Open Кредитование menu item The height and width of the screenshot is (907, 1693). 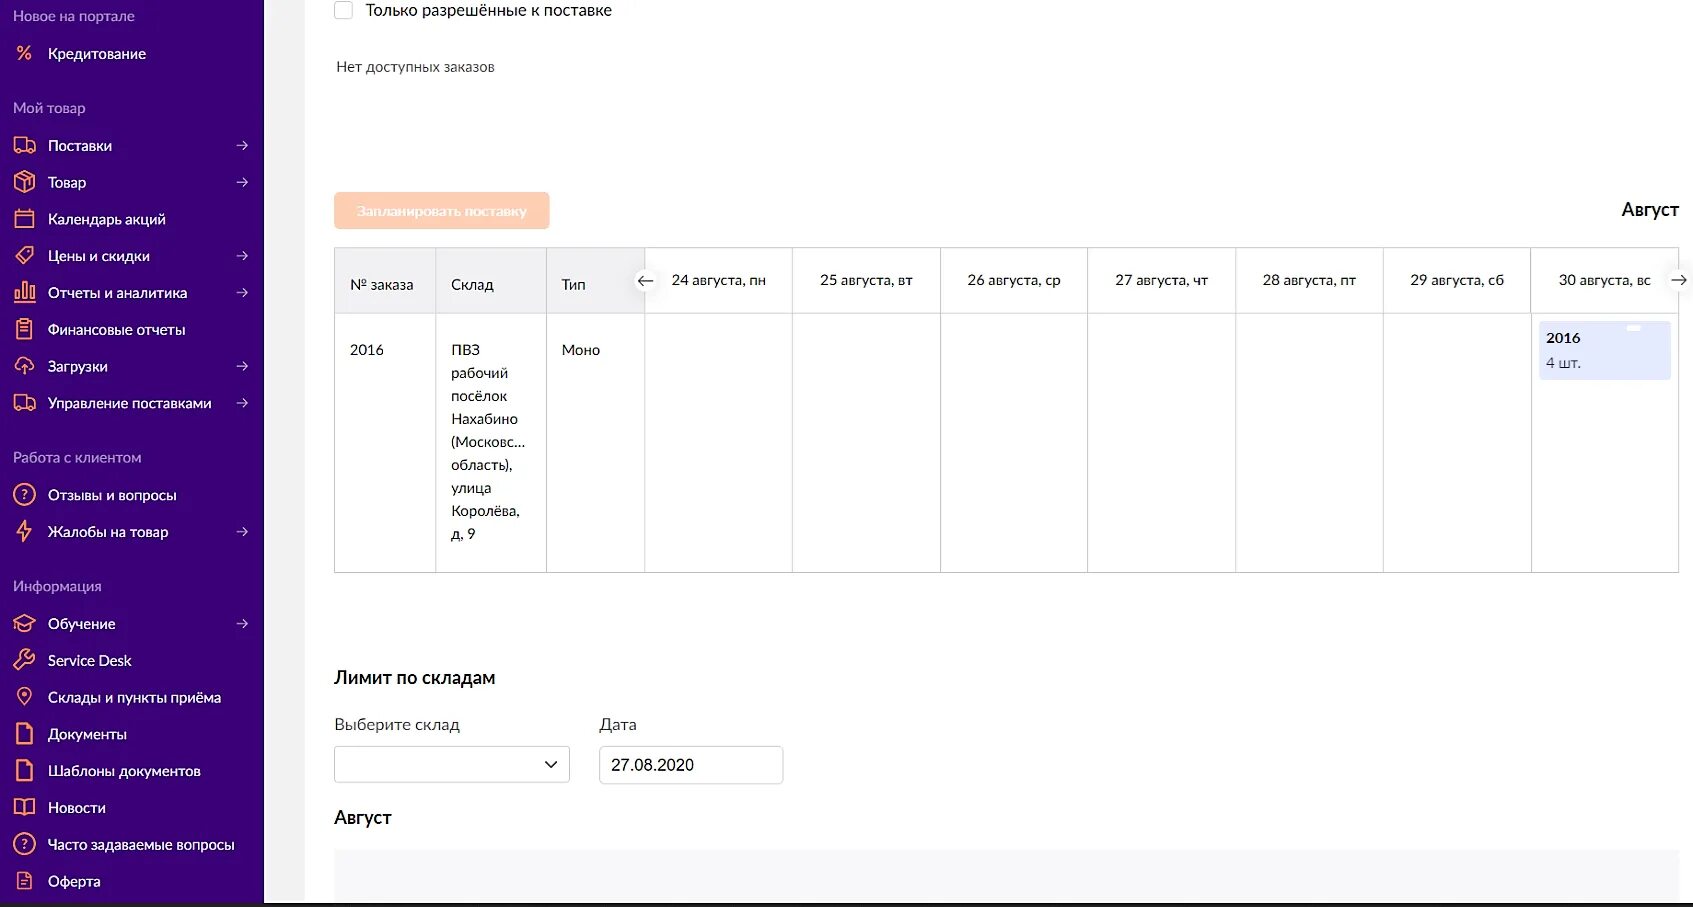pyautogui.click(x=97, y=54)
